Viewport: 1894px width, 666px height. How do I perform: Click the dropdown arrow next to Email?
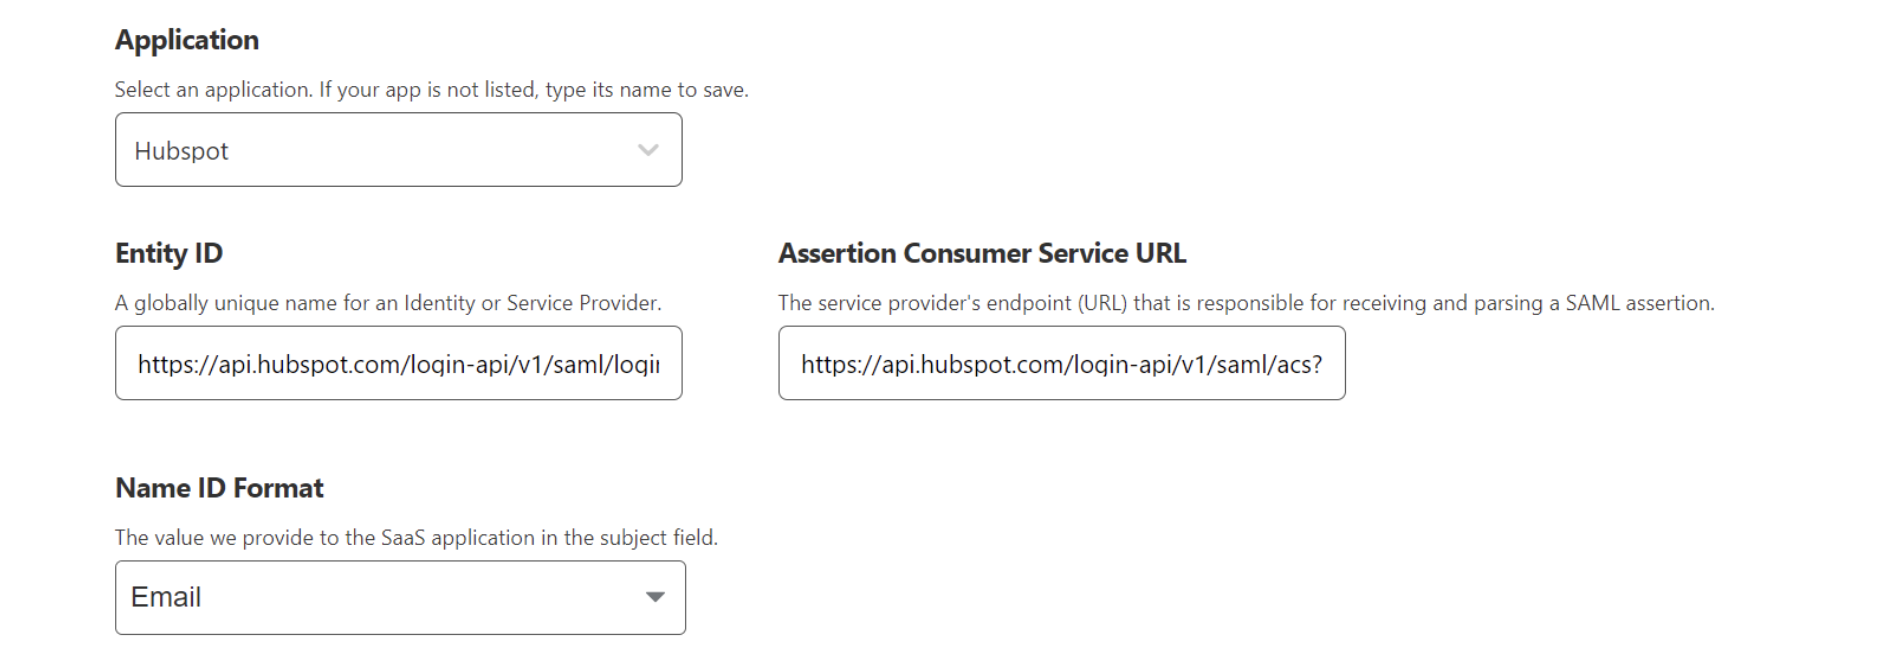(655, 597)
